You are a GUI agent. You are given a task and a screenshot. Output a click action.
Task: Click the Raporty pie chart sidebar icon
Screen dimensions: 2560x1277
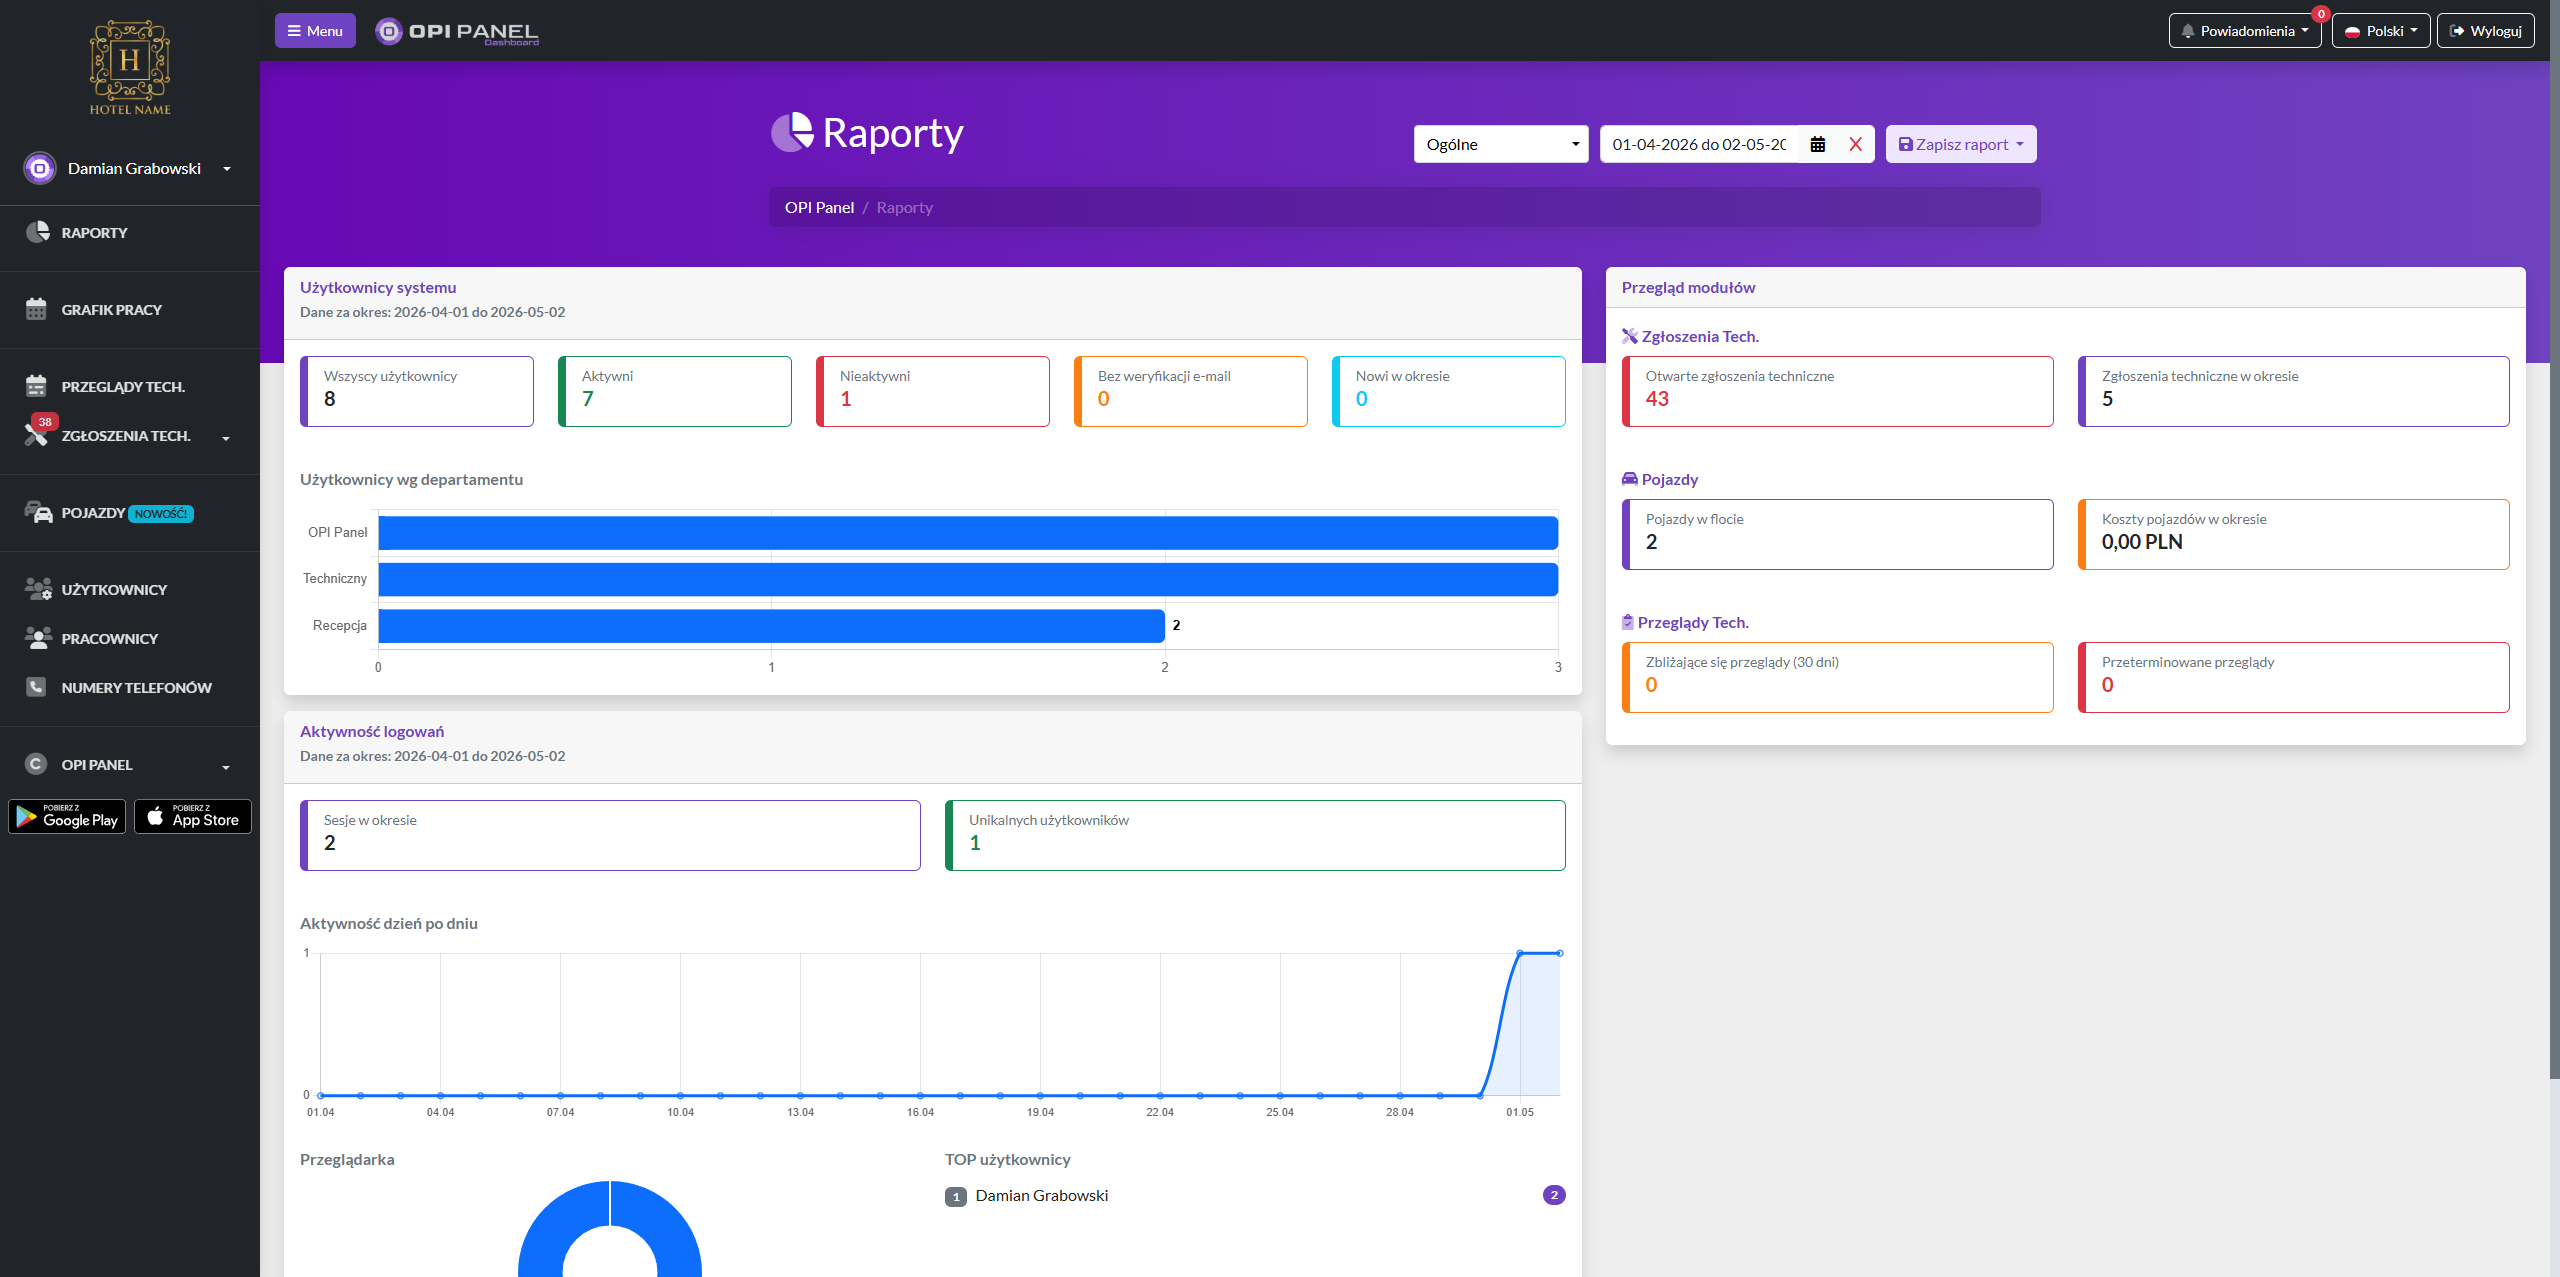pyautogui.click(x=37, y=232)
